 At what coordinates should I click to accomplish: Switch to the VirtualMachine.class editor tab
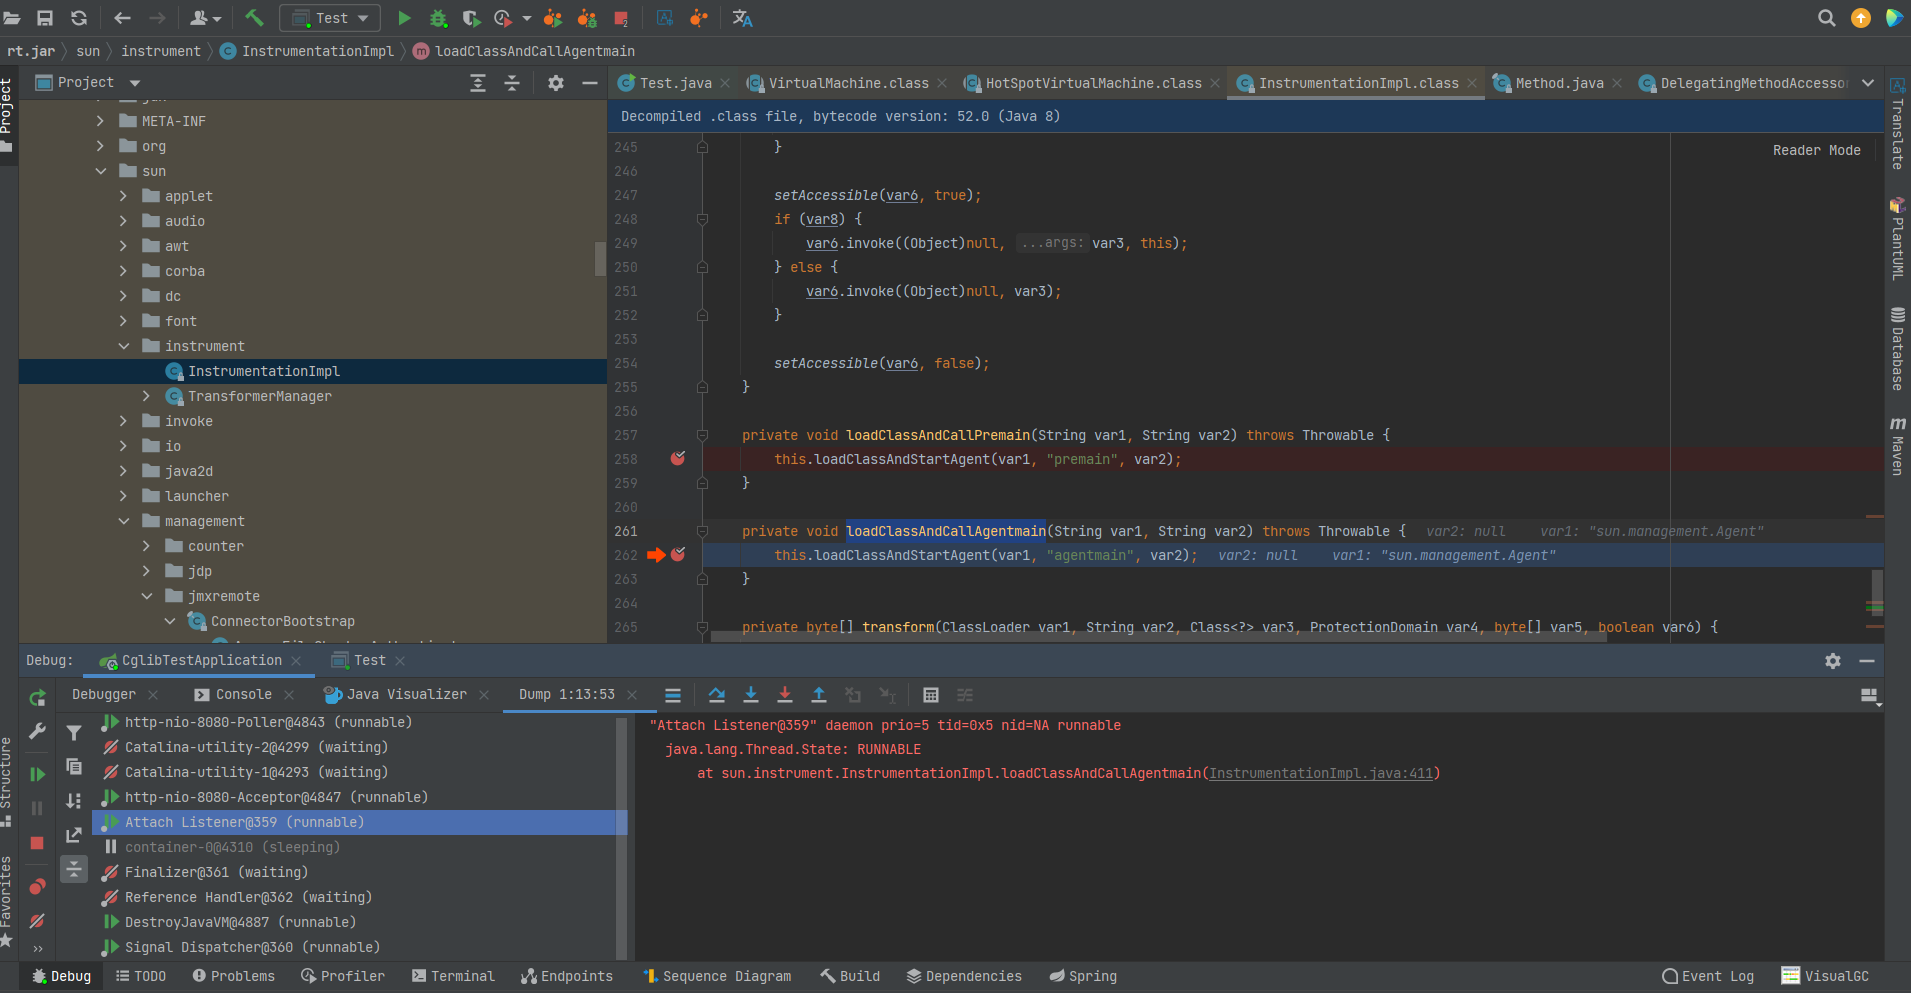[845, 83]
